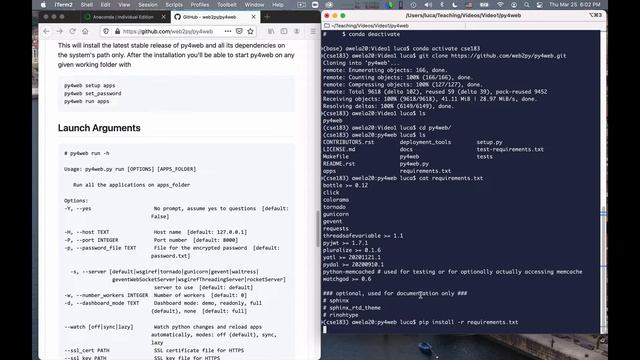Open Firefox hamburger menu
The height and width of the screenshot is (360, 640).
(313, 31)
